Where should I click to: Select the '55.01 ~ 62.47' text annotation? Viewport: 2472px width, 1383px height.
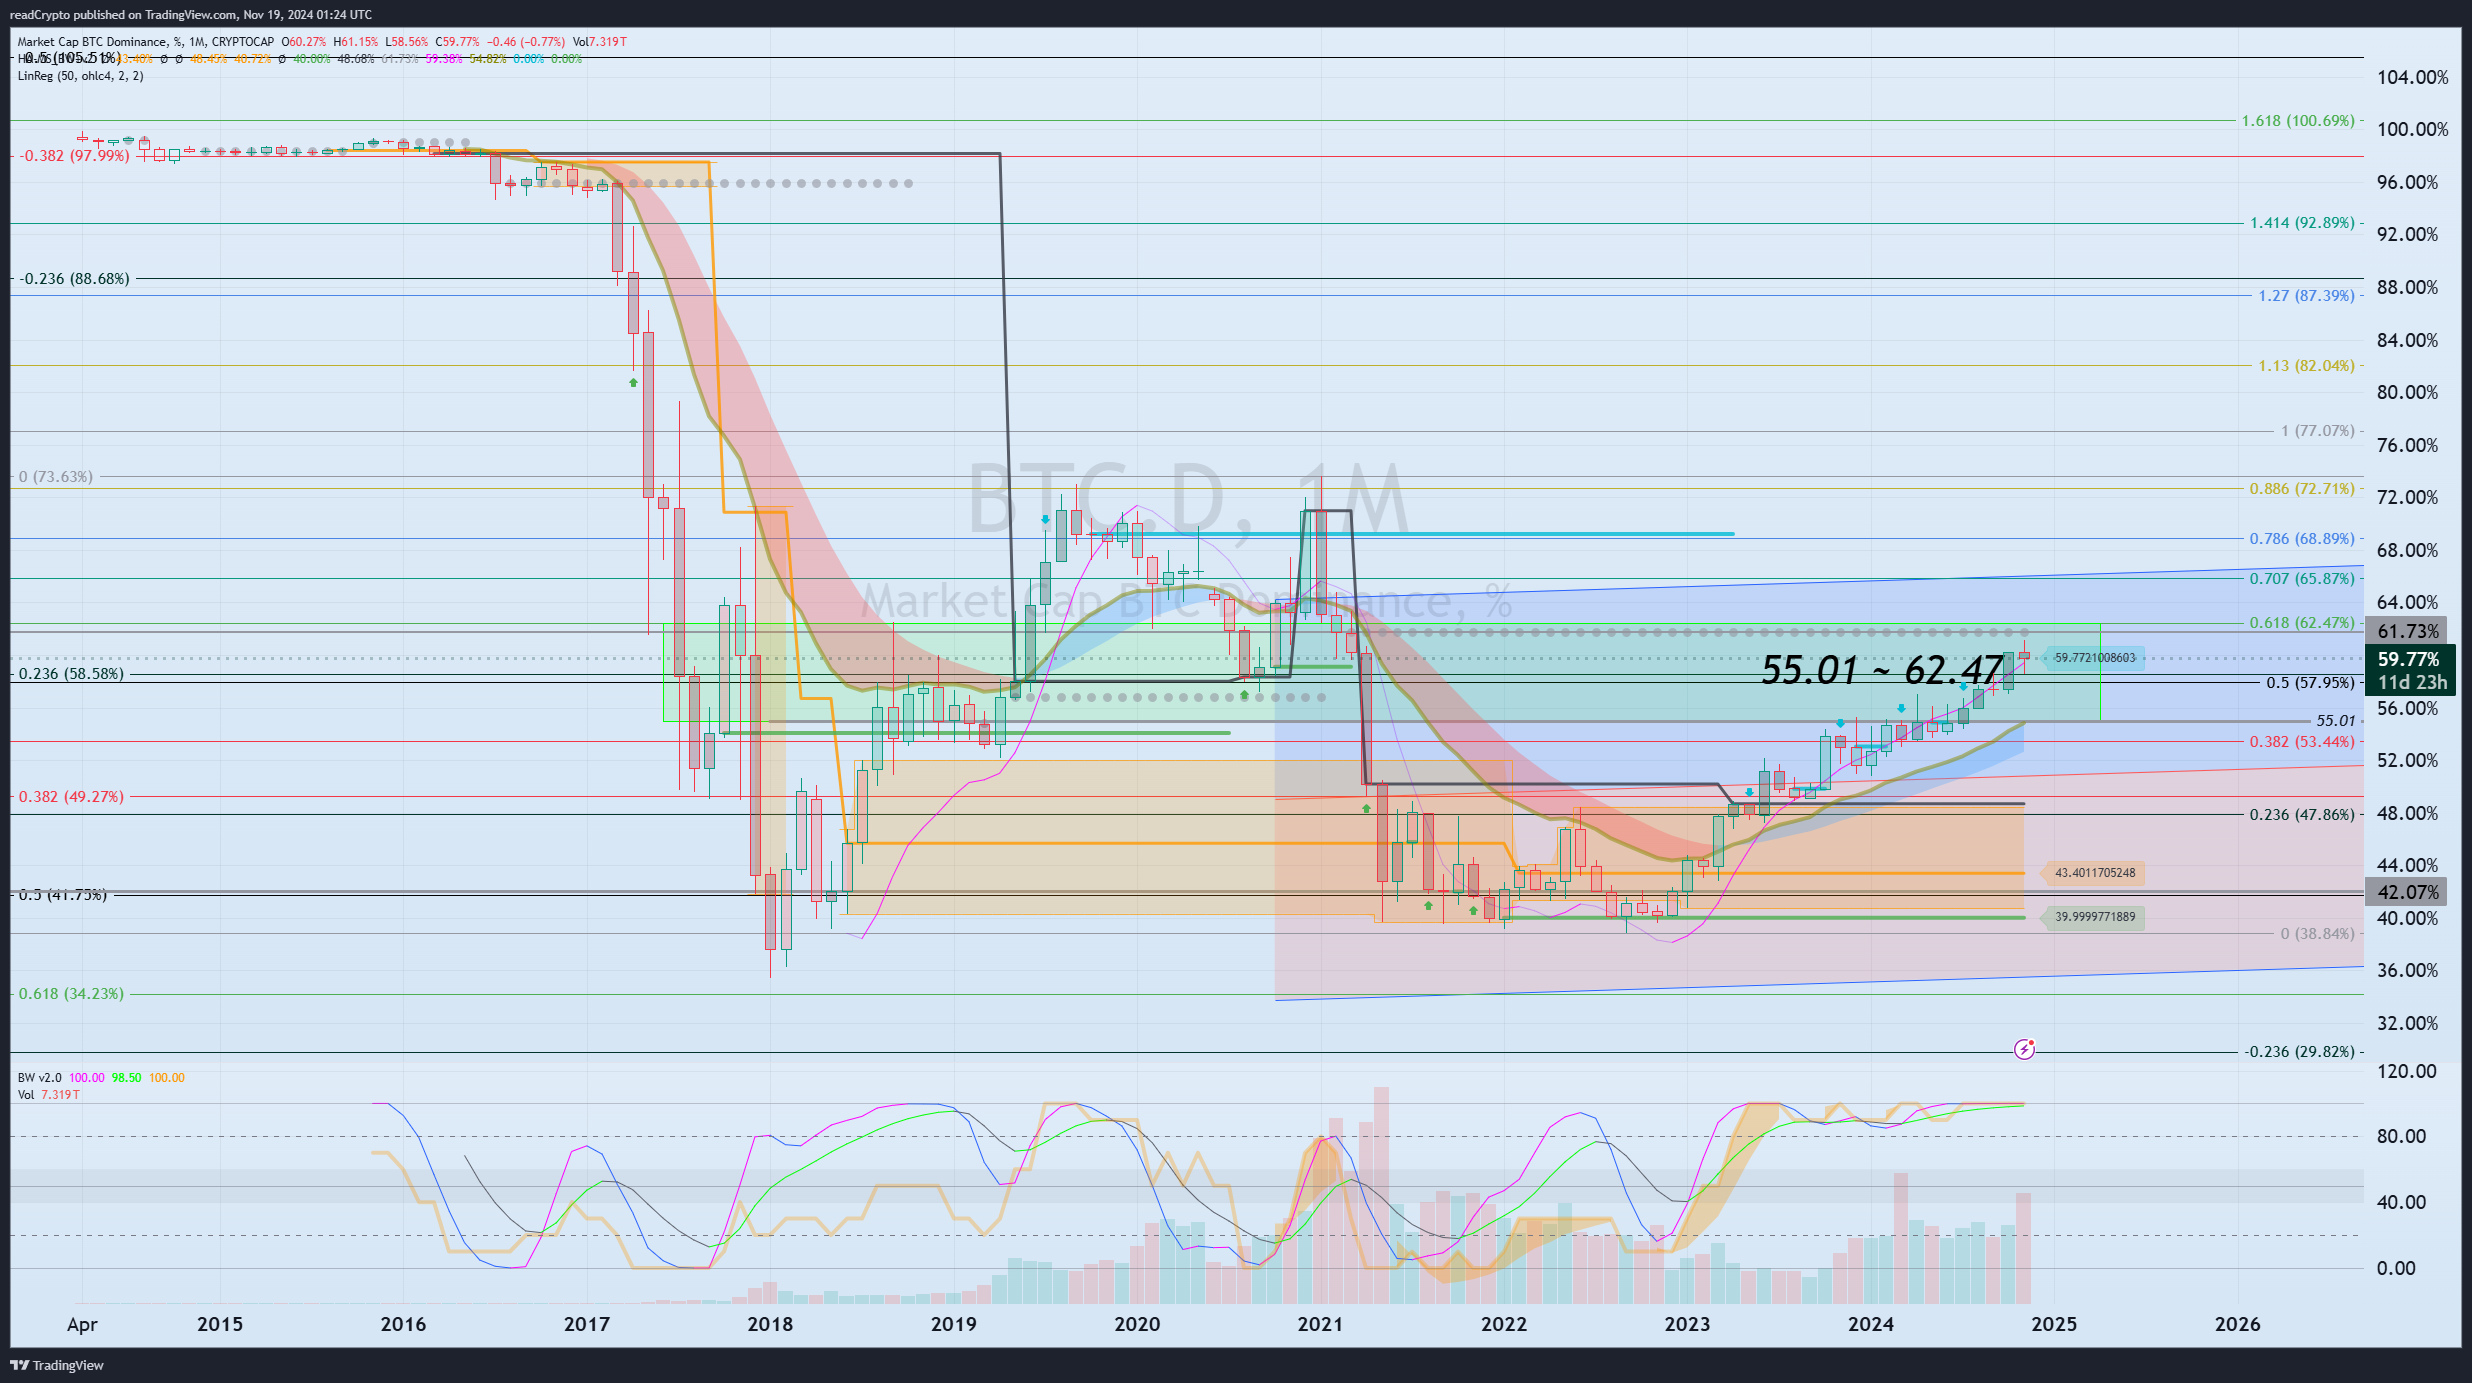pyautogui.click(x=1882, y=670)
